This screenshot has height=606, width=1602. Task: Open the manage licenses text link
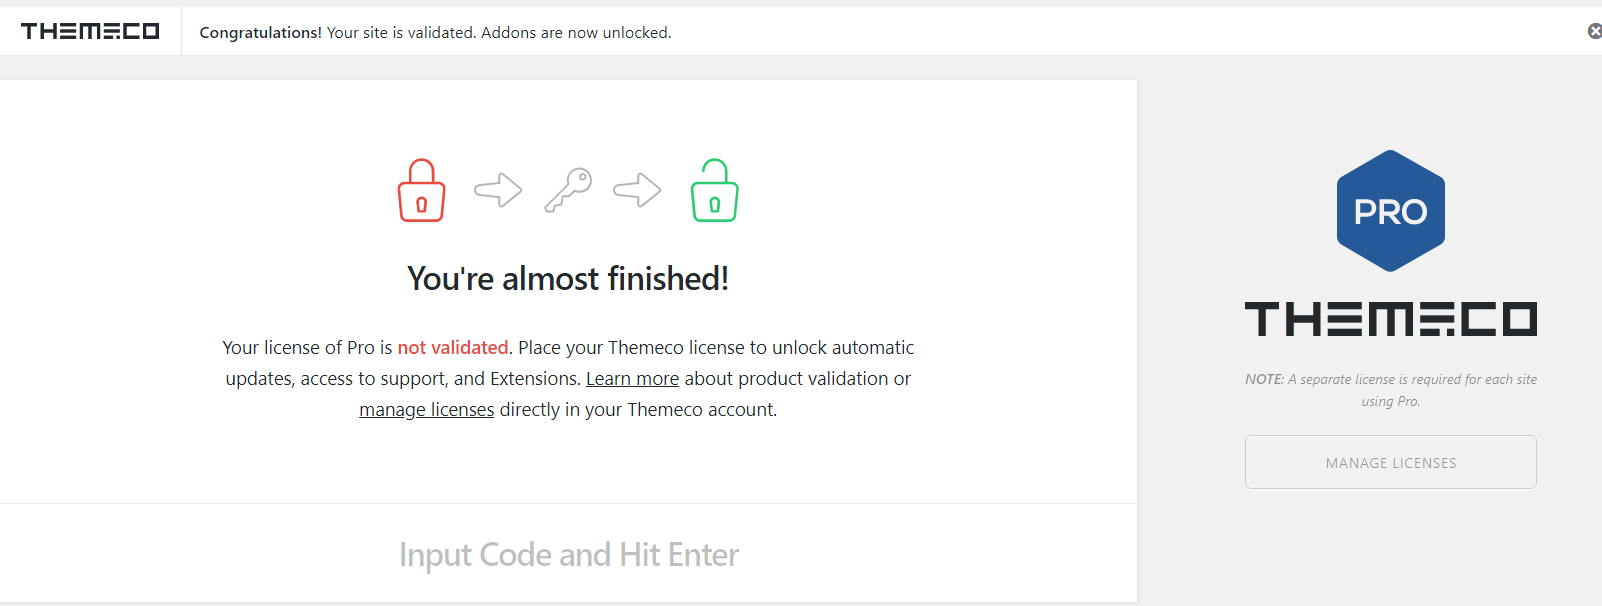[426, 410]
